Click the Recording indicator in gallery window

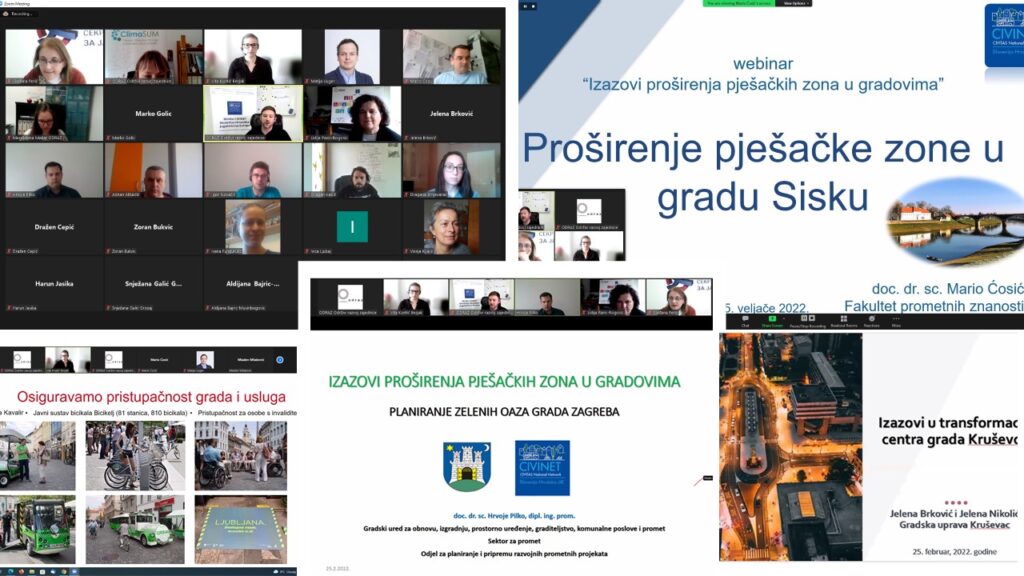[19, 14]
